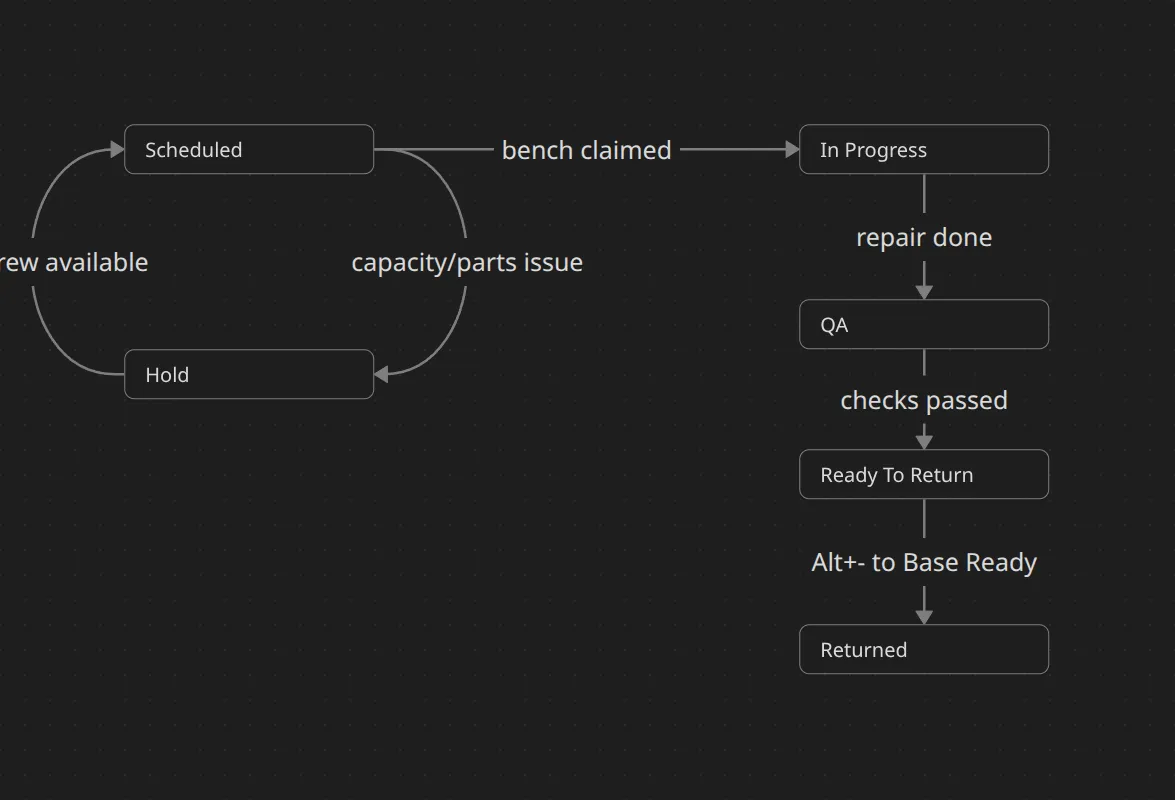Viewport: 1175px width, 800px height.
Task: Select the arrowhead above Ready To Return
Action: click(924, 441)
